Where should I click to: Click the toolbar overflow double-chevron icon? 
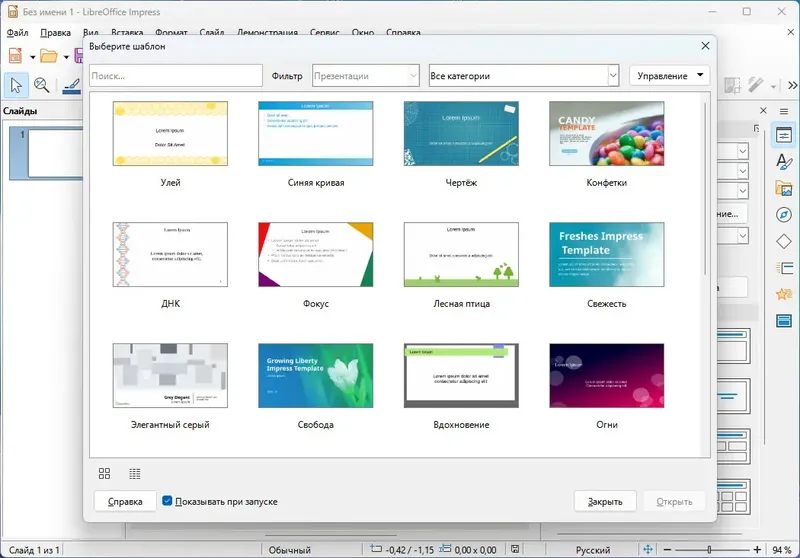pos(792,86)
